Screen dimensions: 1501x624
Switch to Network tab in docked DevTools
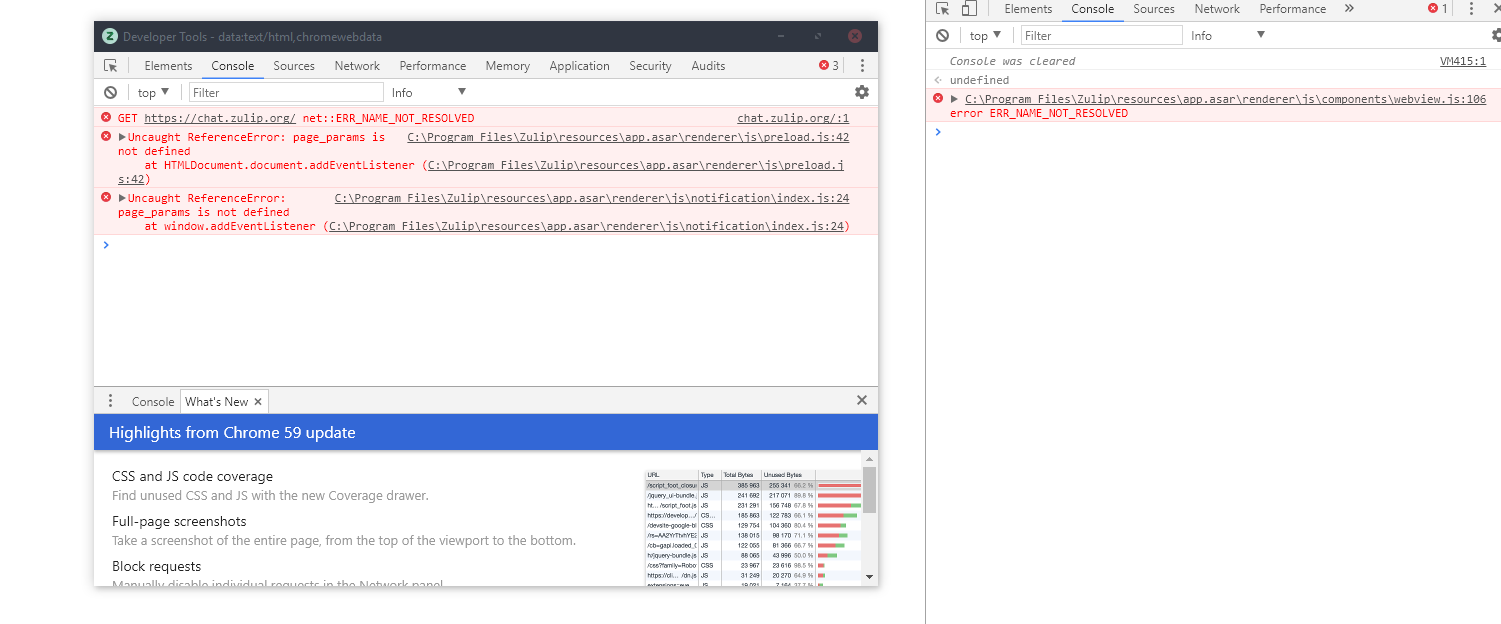(1217, 9)
